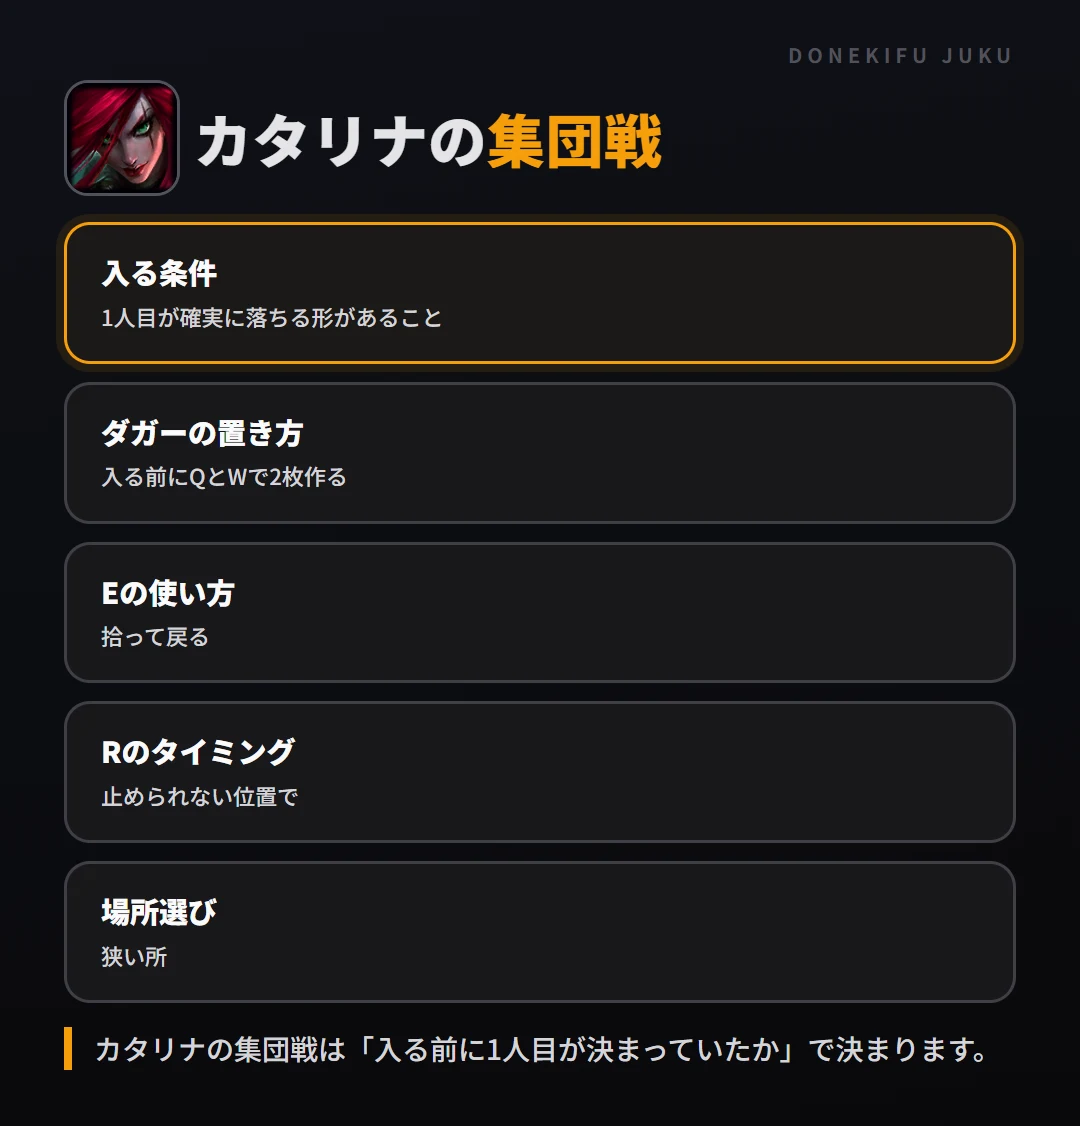
Task: Choose the Rのタイミング card
Action: (x=540, y=772)
